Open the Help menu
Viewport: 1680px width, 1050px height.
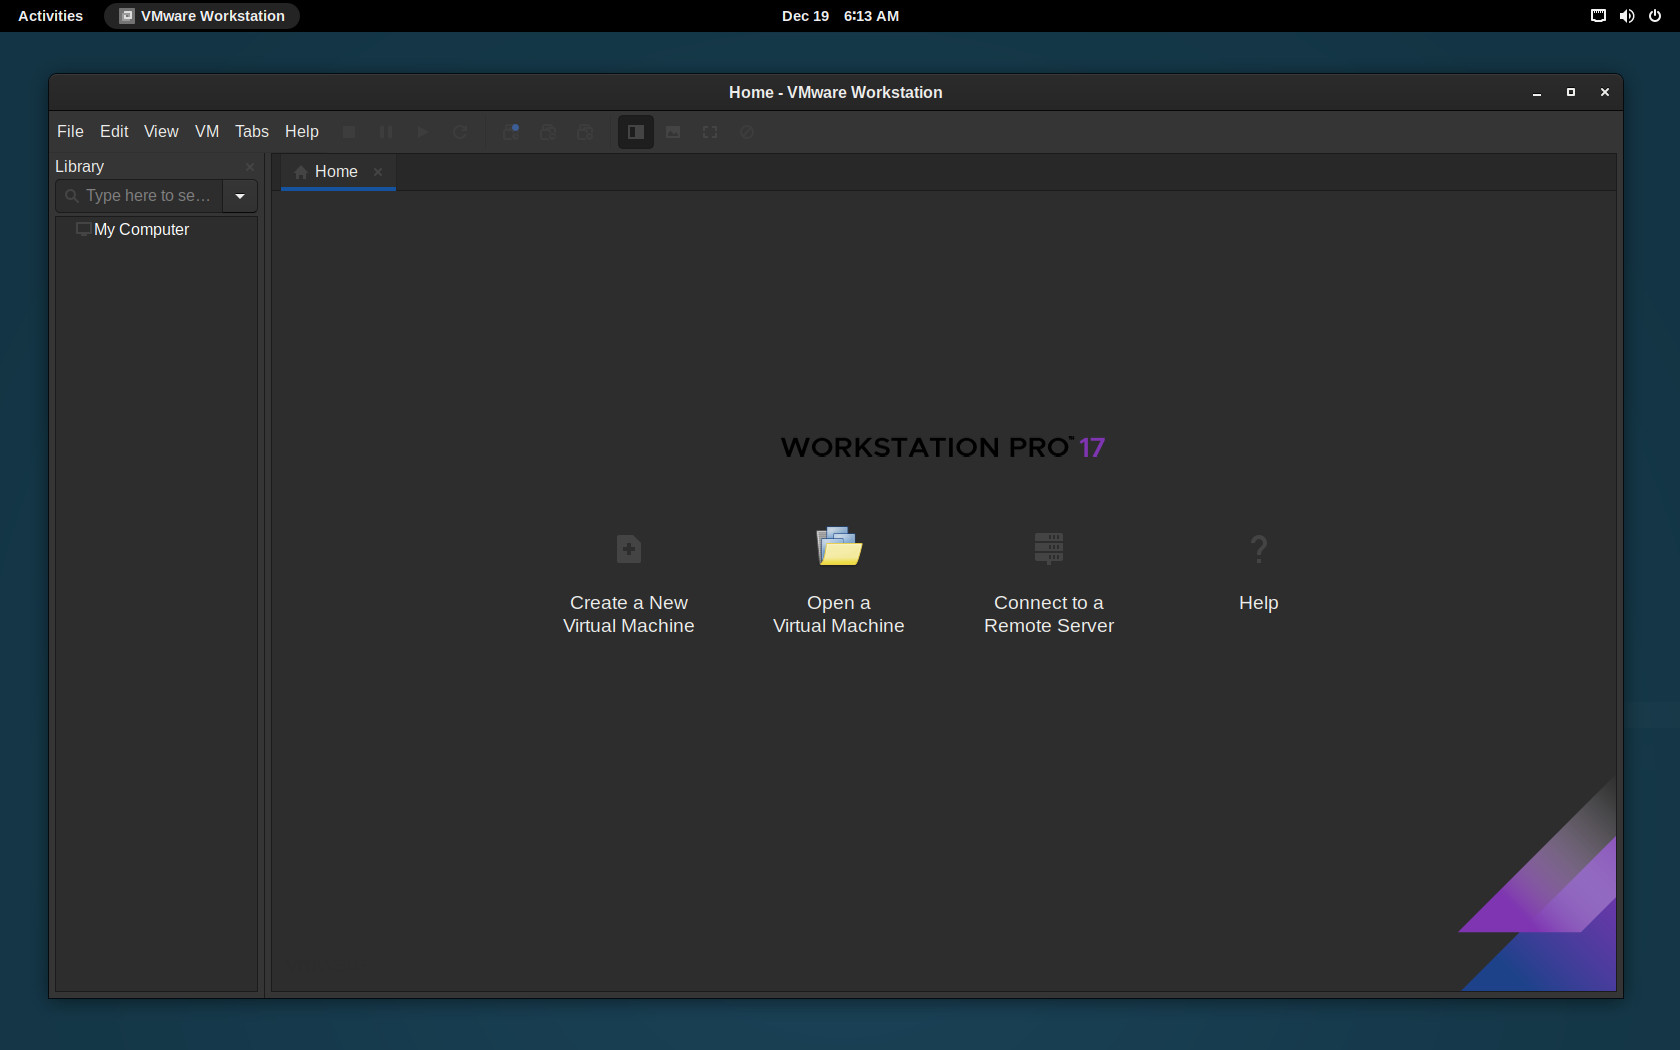coord(302,132)
